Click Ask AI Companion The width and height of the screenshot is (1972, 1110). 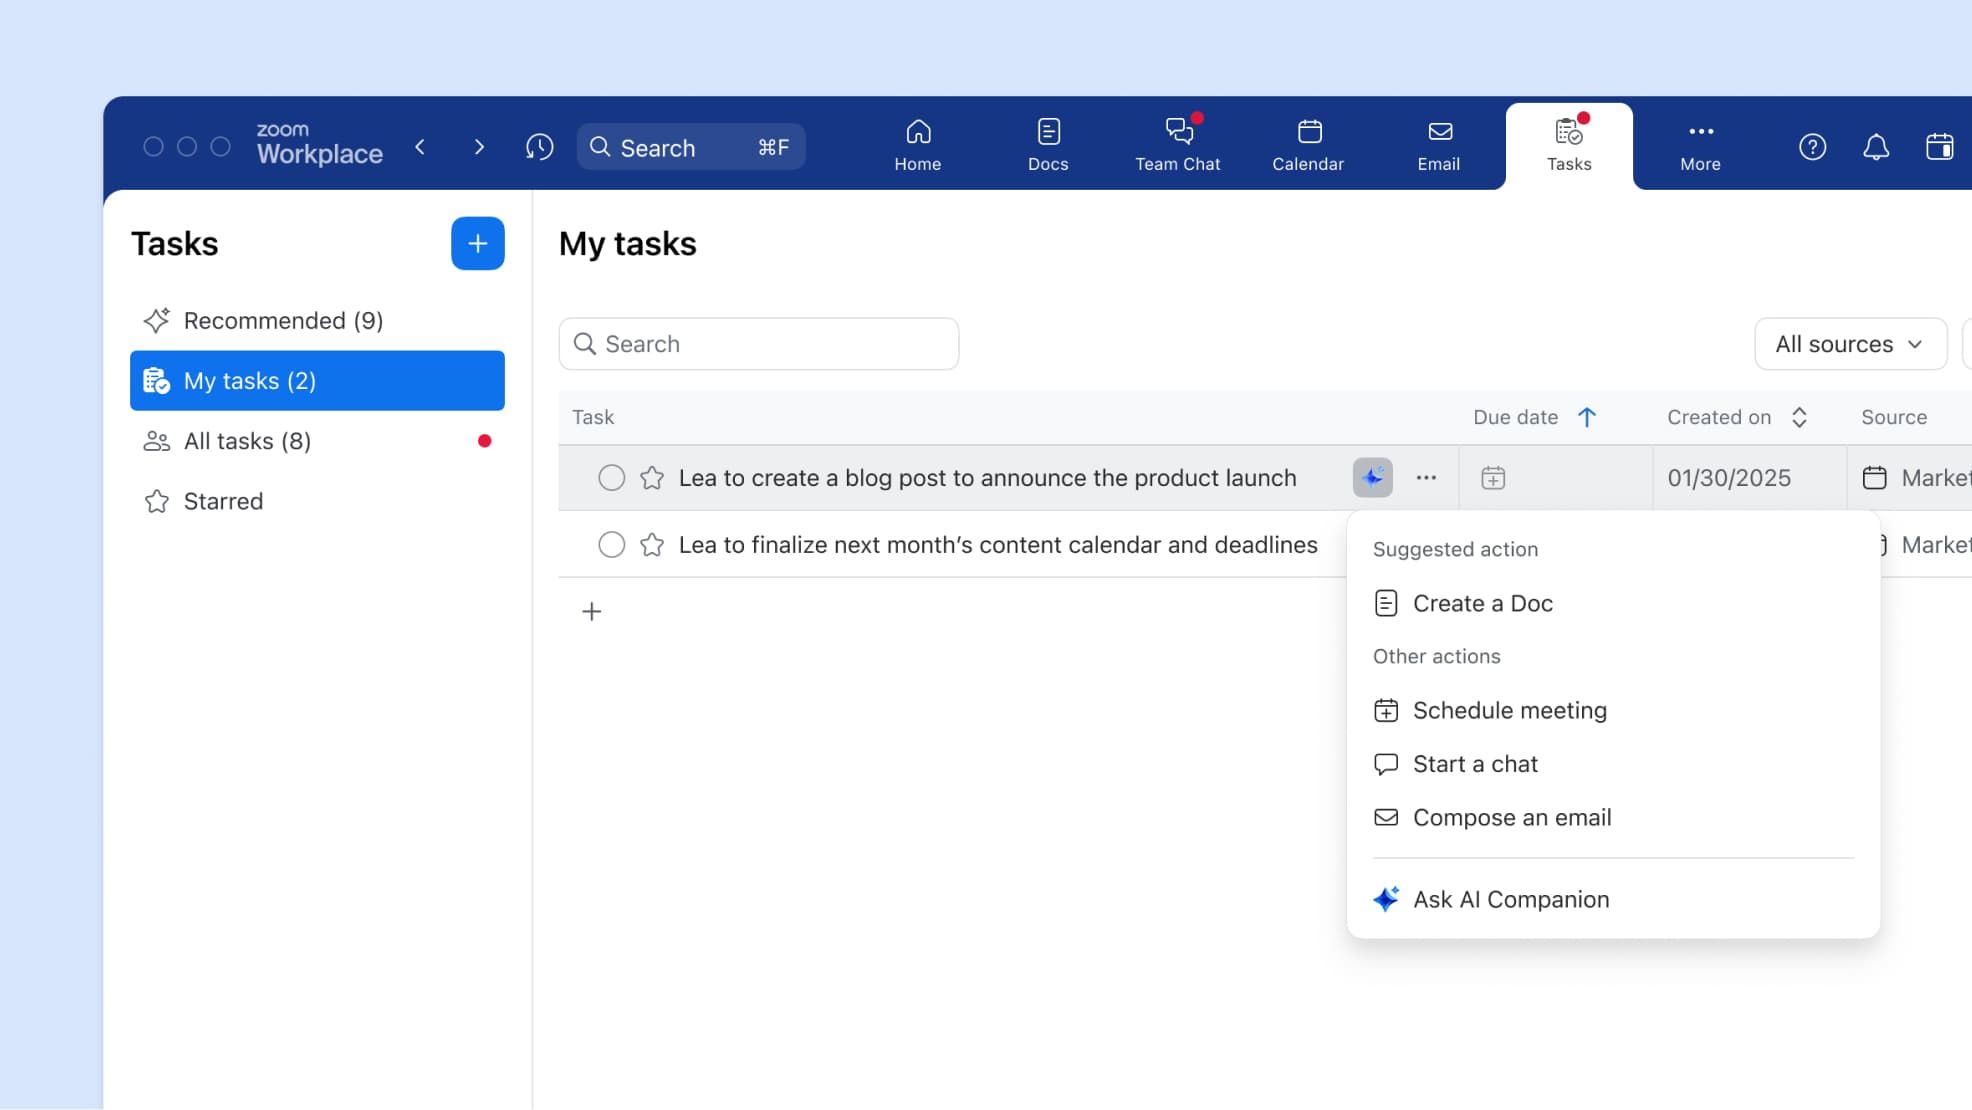pos(1510,899)
